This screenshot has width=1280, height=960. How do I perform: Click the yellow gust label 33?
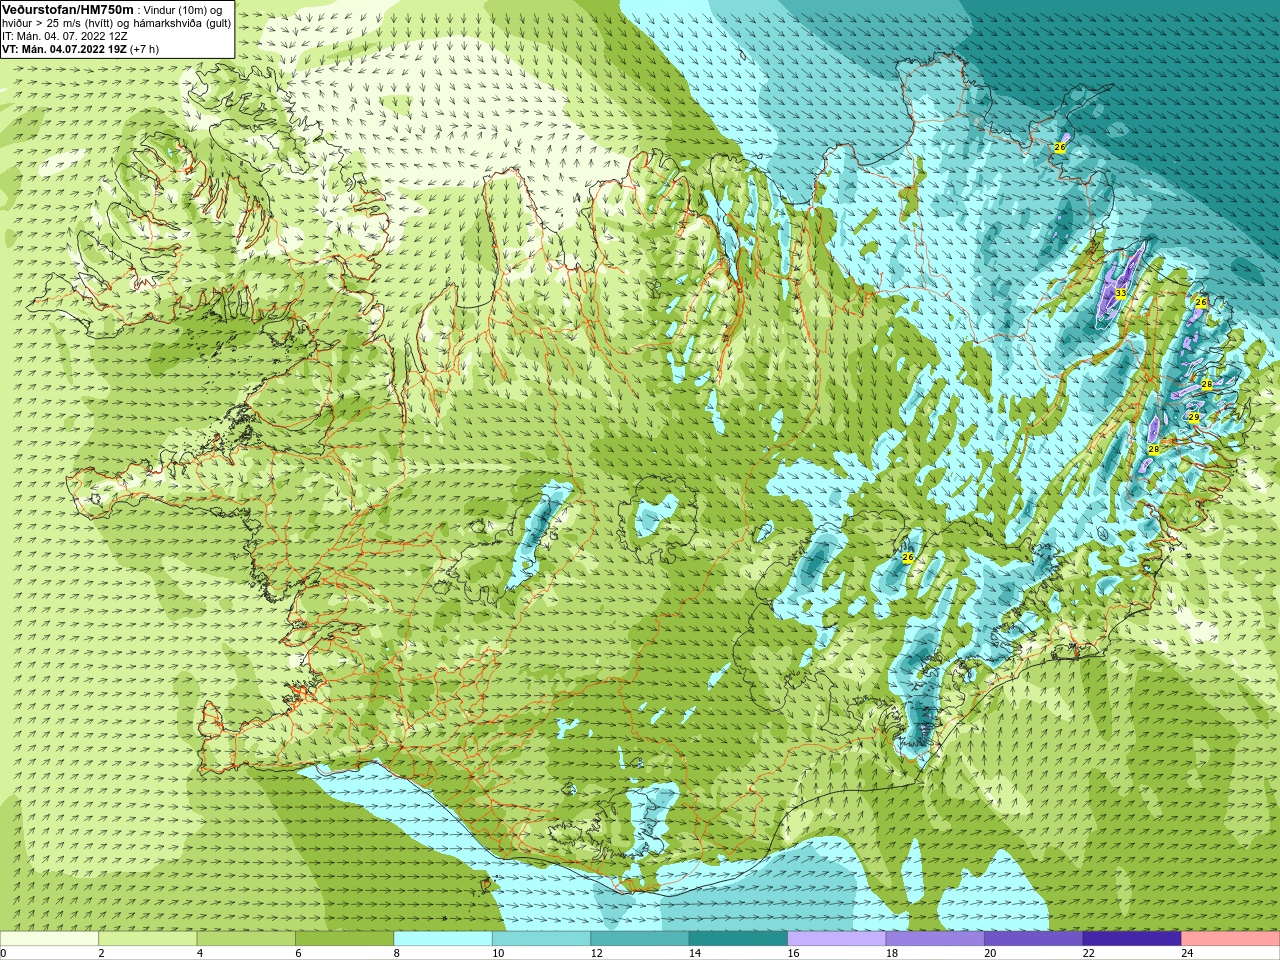tap(1121, 293)
